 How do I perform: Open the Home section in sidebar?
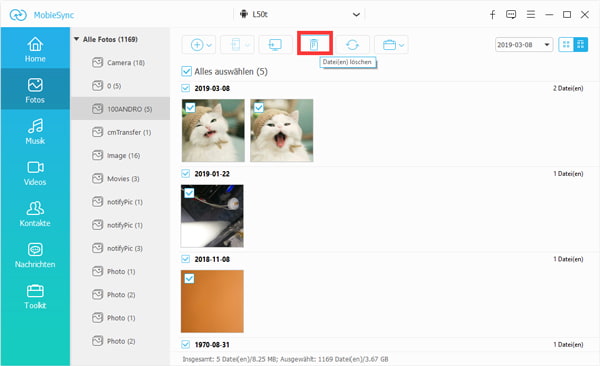click(x=35, y=49)
